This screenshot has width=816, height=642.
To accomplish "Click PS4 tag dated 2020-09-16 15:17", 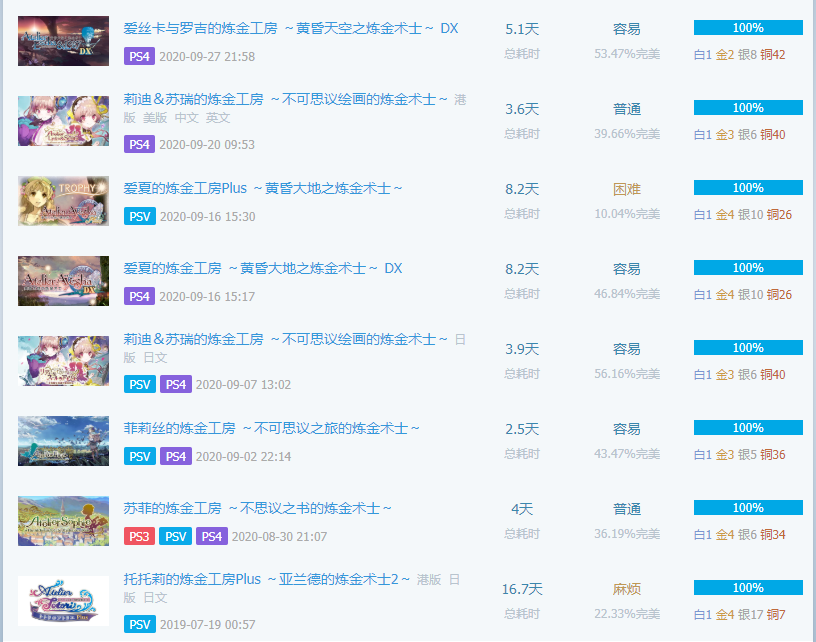I will pos(139,297).
